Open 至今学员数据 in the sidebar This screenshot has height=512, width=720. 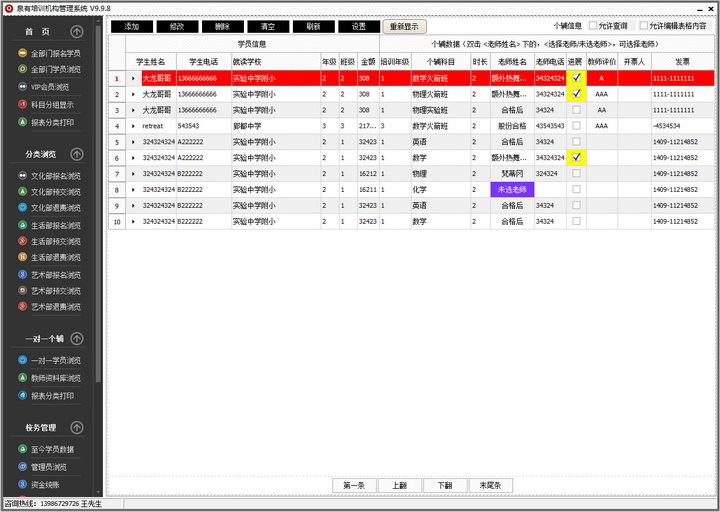point(46,449)
